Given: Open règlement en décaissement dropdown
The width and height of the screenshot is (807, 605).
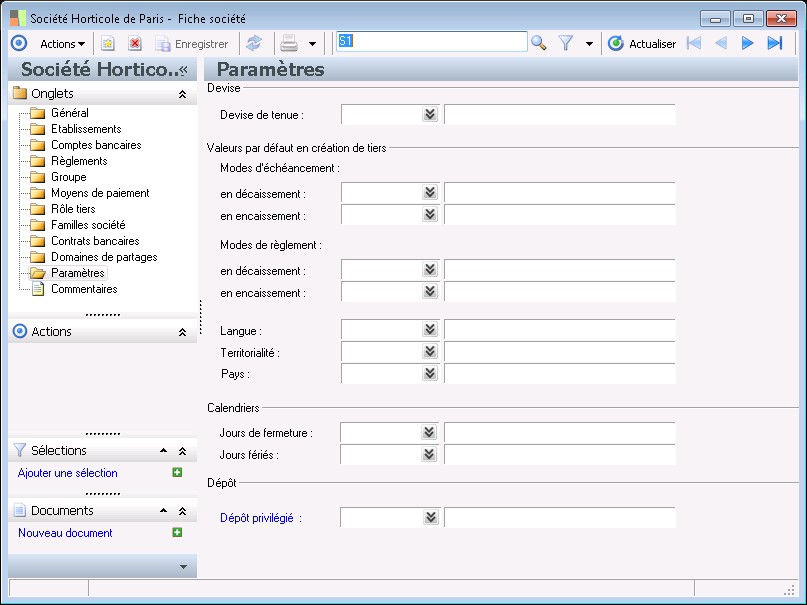Looking at the screenshot, I should point(430,269).
